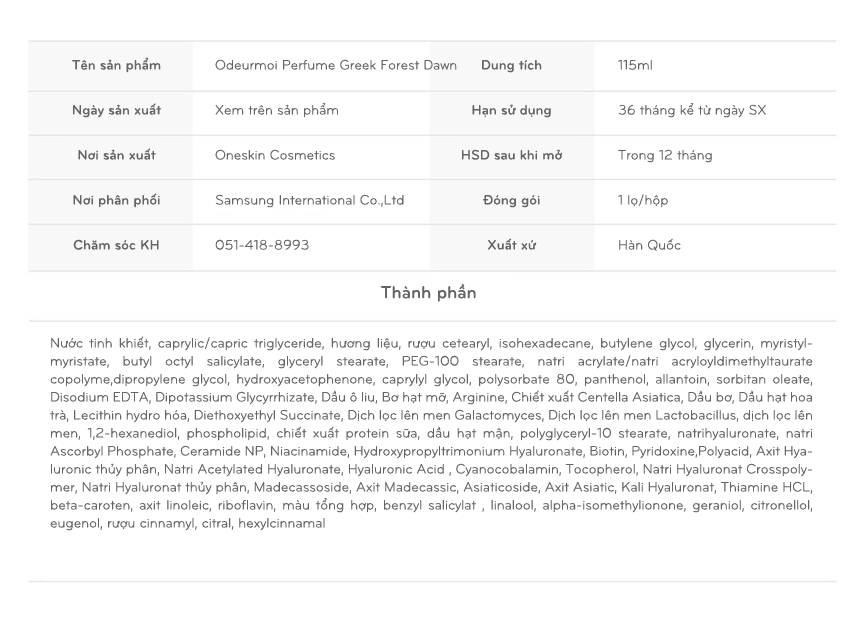860x621 pixels.
Task: Select the 'Tên sản phẩm' label cell
Action: tap(116, 66)
